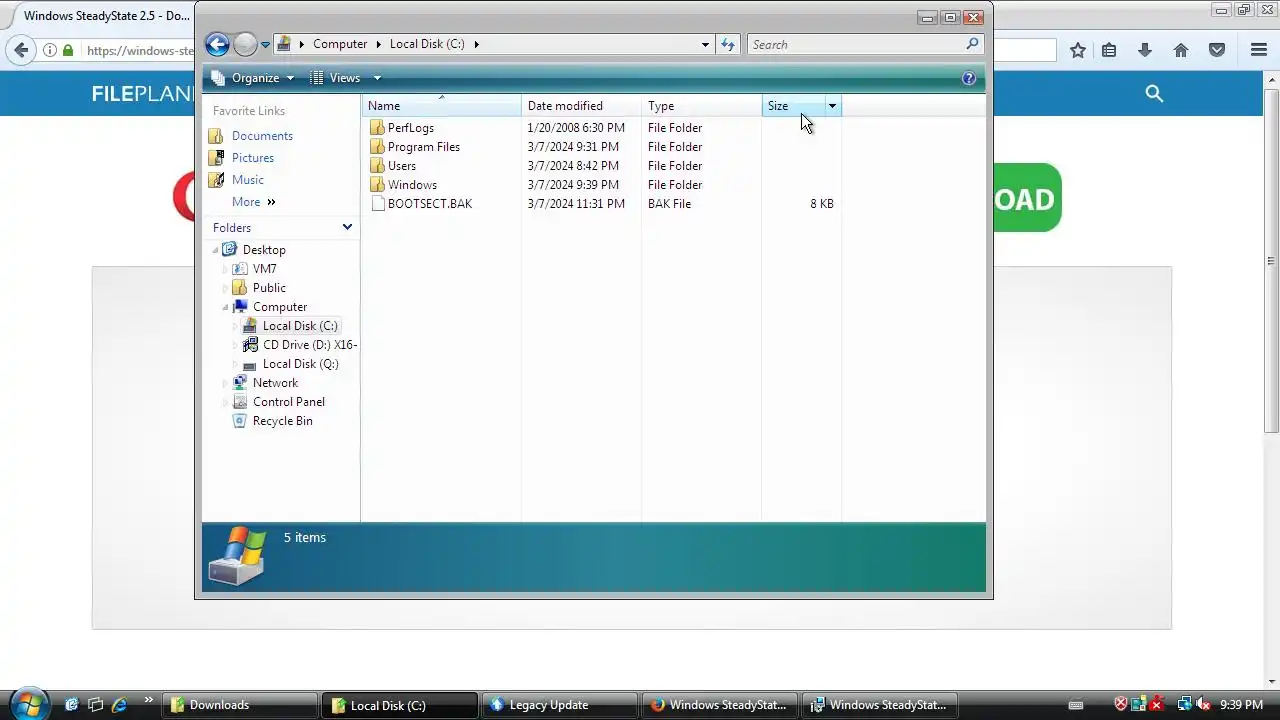
Task: Collapse the Computer tree node arrow
Action: click(x=225, y=308)
